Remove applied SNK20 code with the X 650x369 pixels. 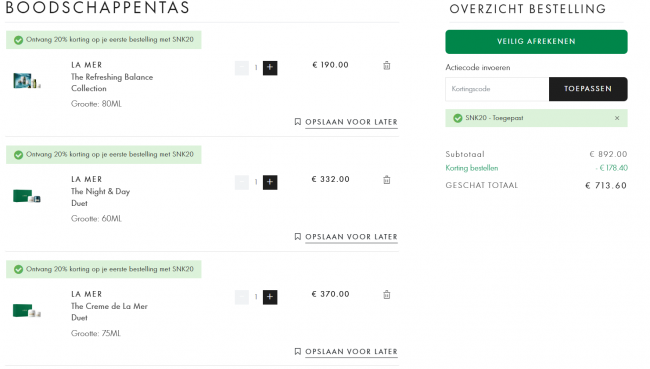(x=617, y=118)
